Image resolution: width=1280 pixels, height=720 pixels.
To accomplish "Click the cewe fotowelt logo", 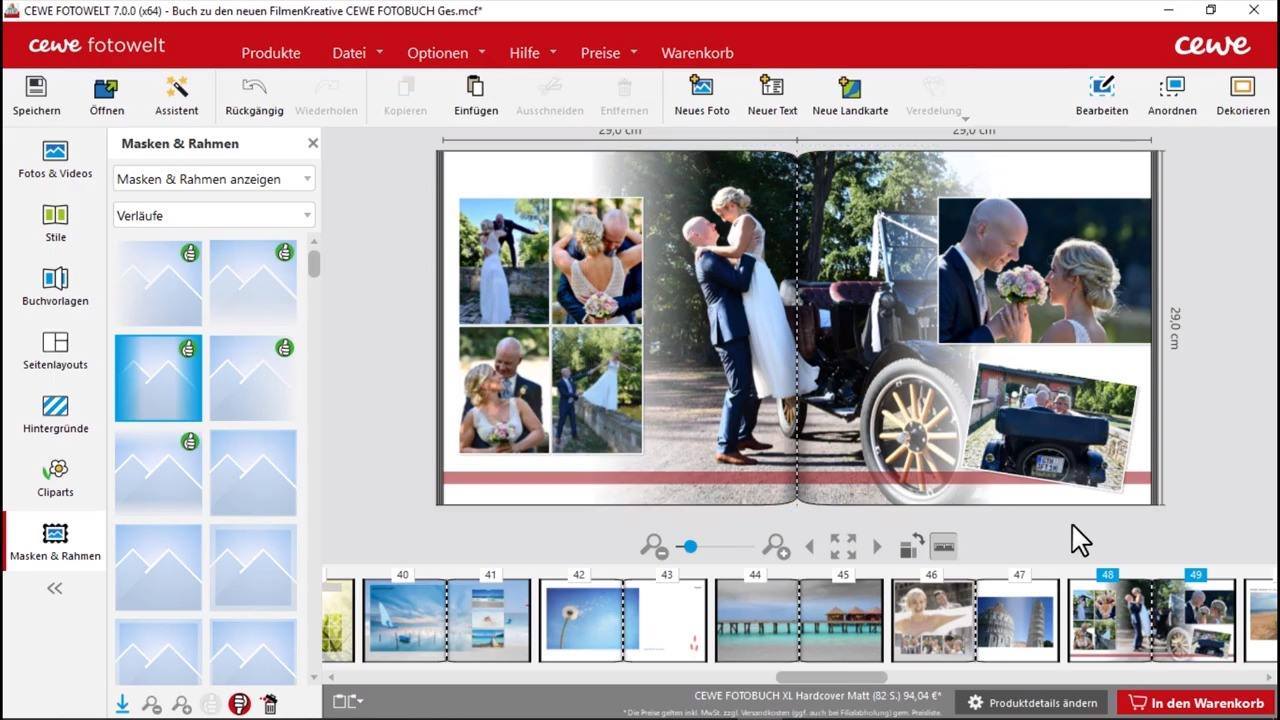I will point(97,46).
